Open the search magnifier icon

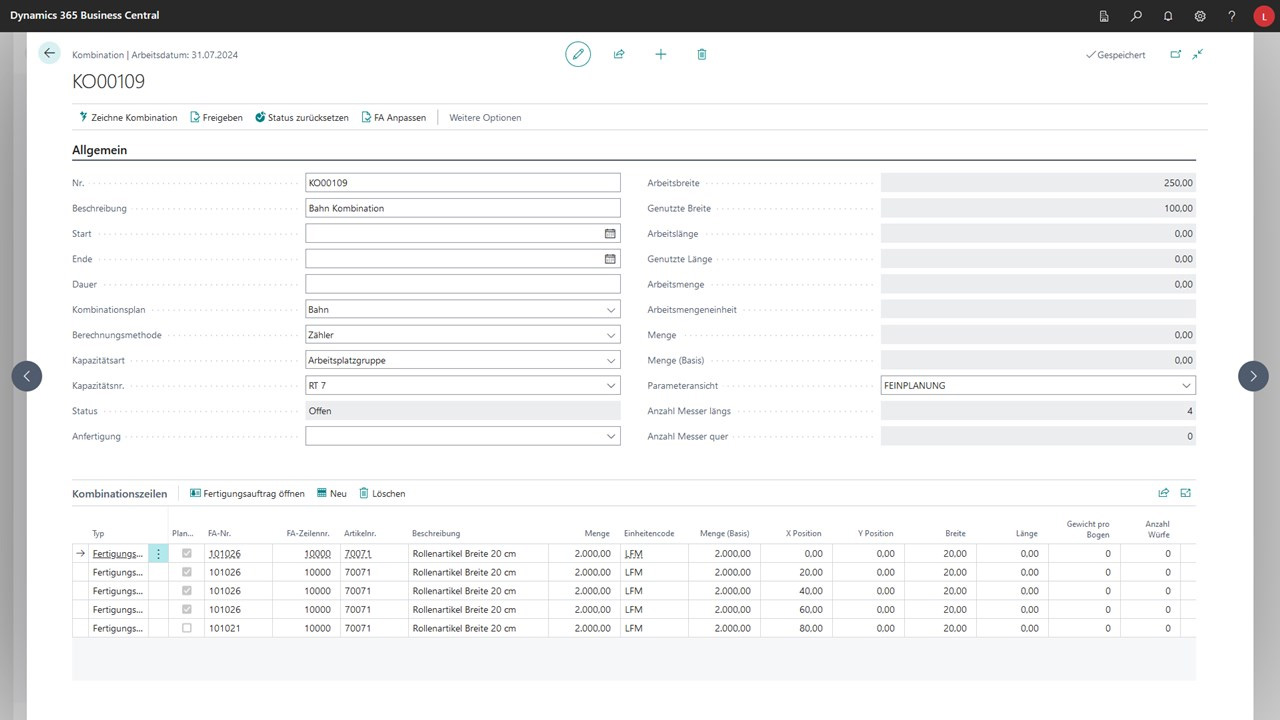pyautogui.click(x=1136, y=16)
